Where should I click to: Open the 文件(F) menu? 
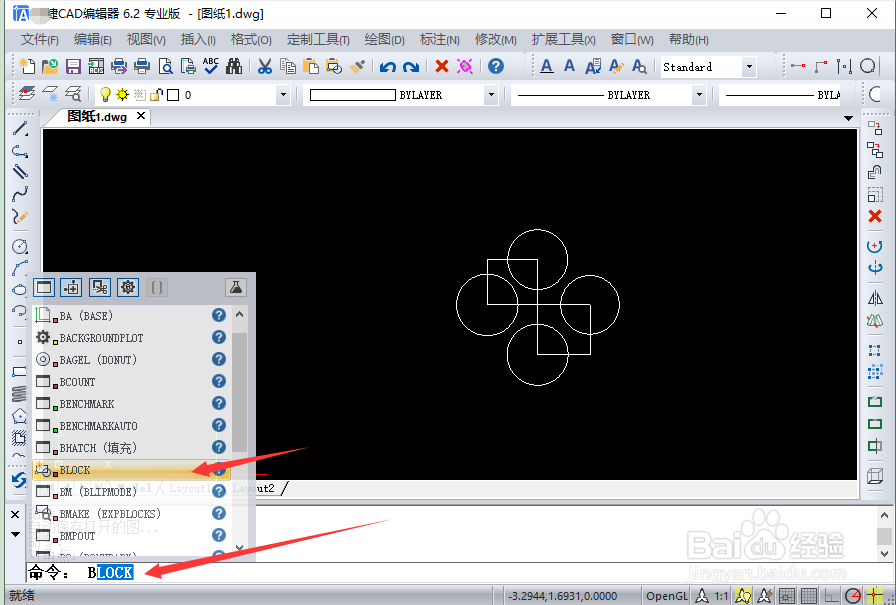[39, 40]
